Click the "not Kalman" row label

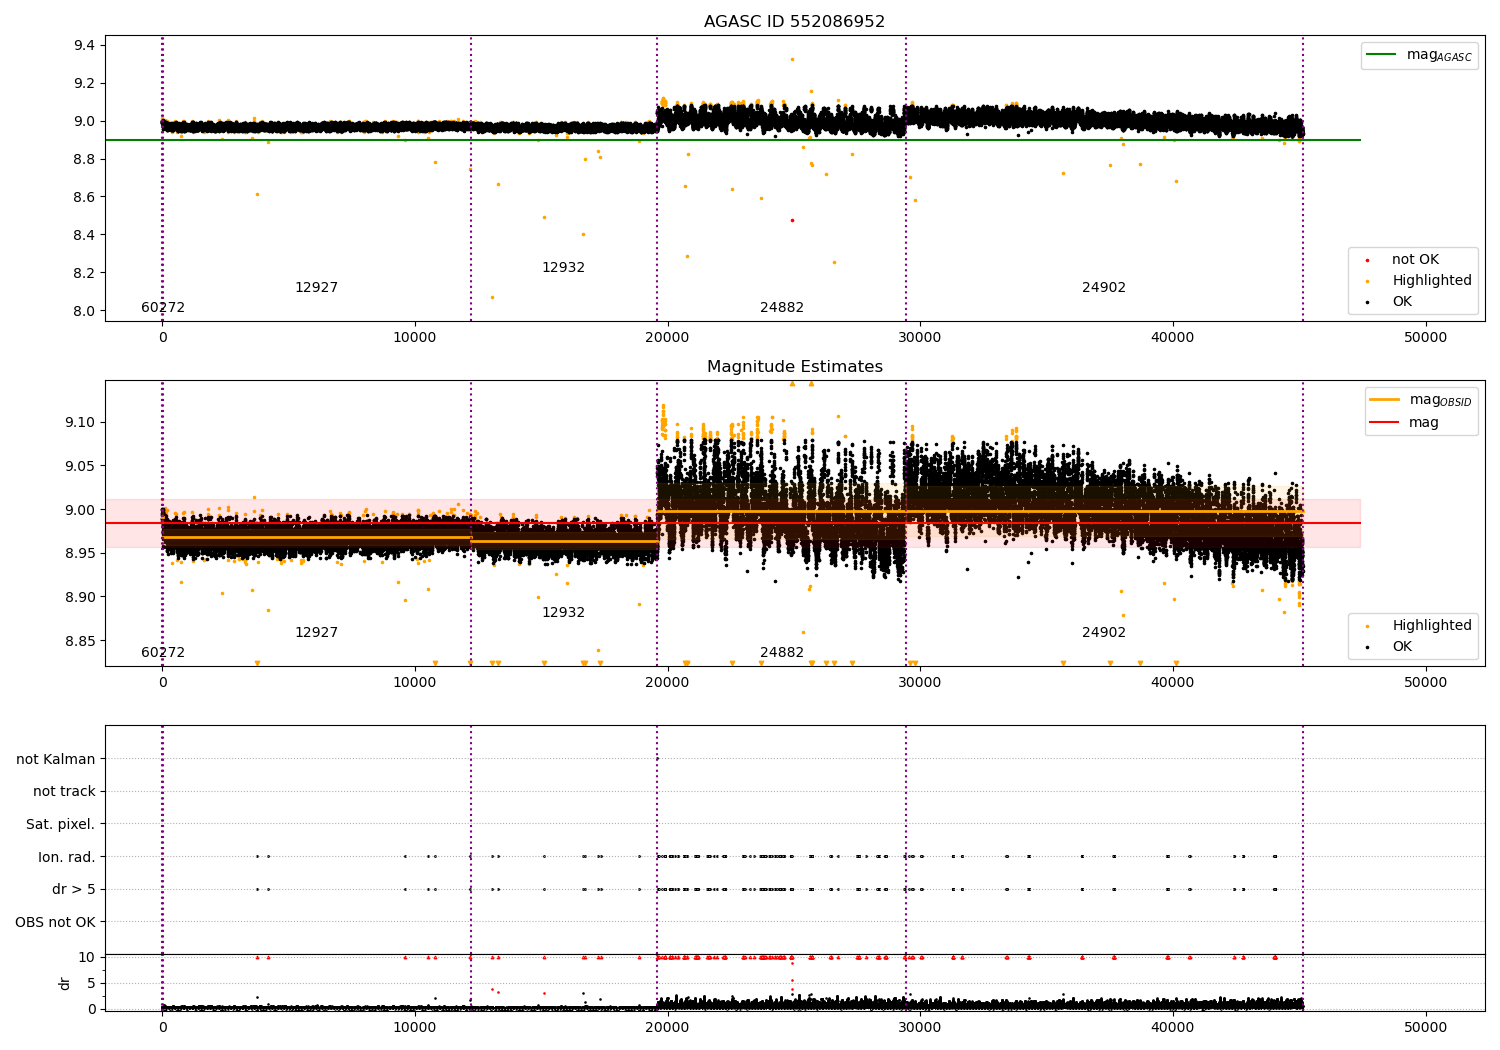56,759
